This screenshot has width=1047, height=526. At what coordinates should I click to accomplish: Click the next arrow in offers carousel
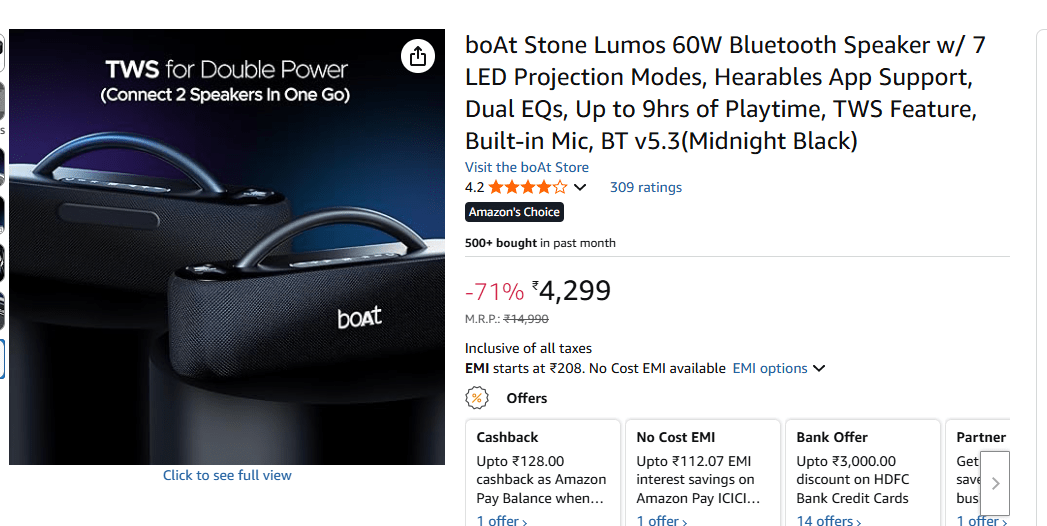coord(995,483)
